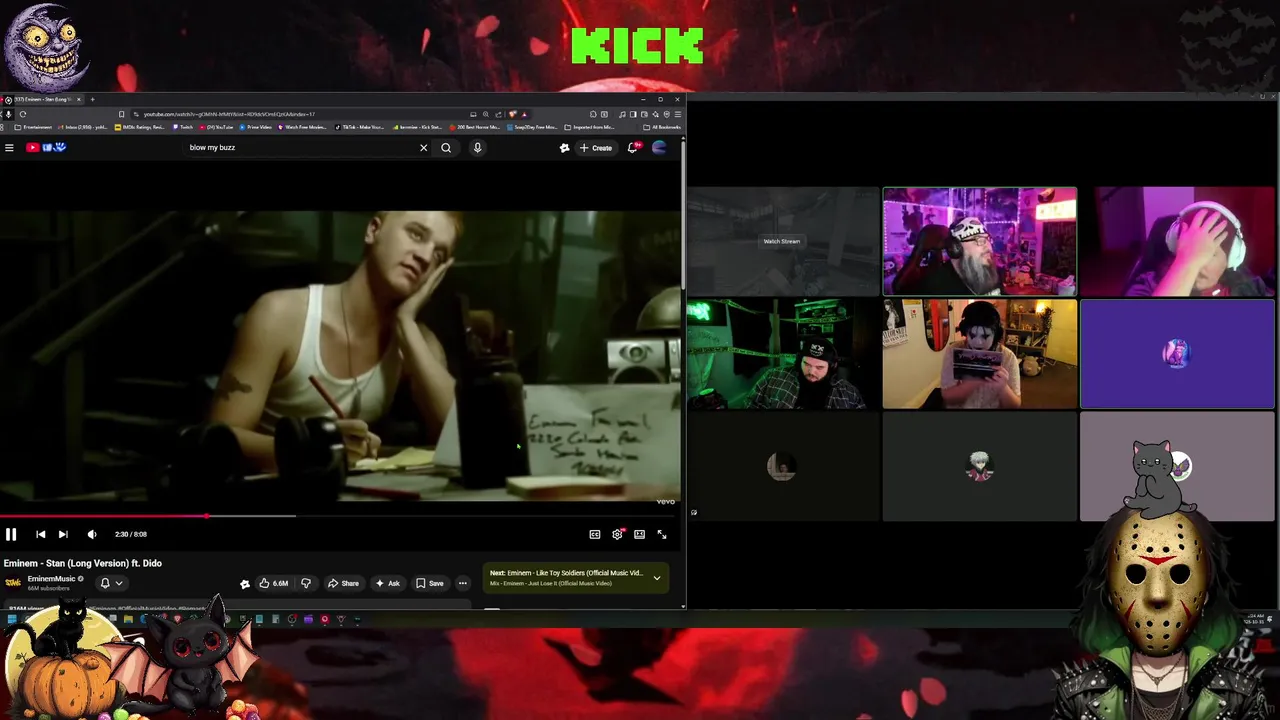The image size is (1280, 720).
Task: Open the Windows Start button on the taskbar
Action: click(x=11, y=619)
